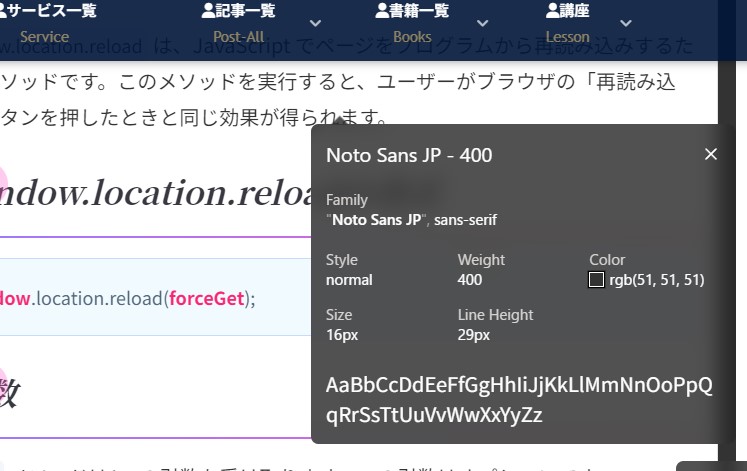Click the rgb(51, 51, 51) color swatch
The width and height of the screenshot is (747, 471).
pyautogui.click(x=597, y=280)
